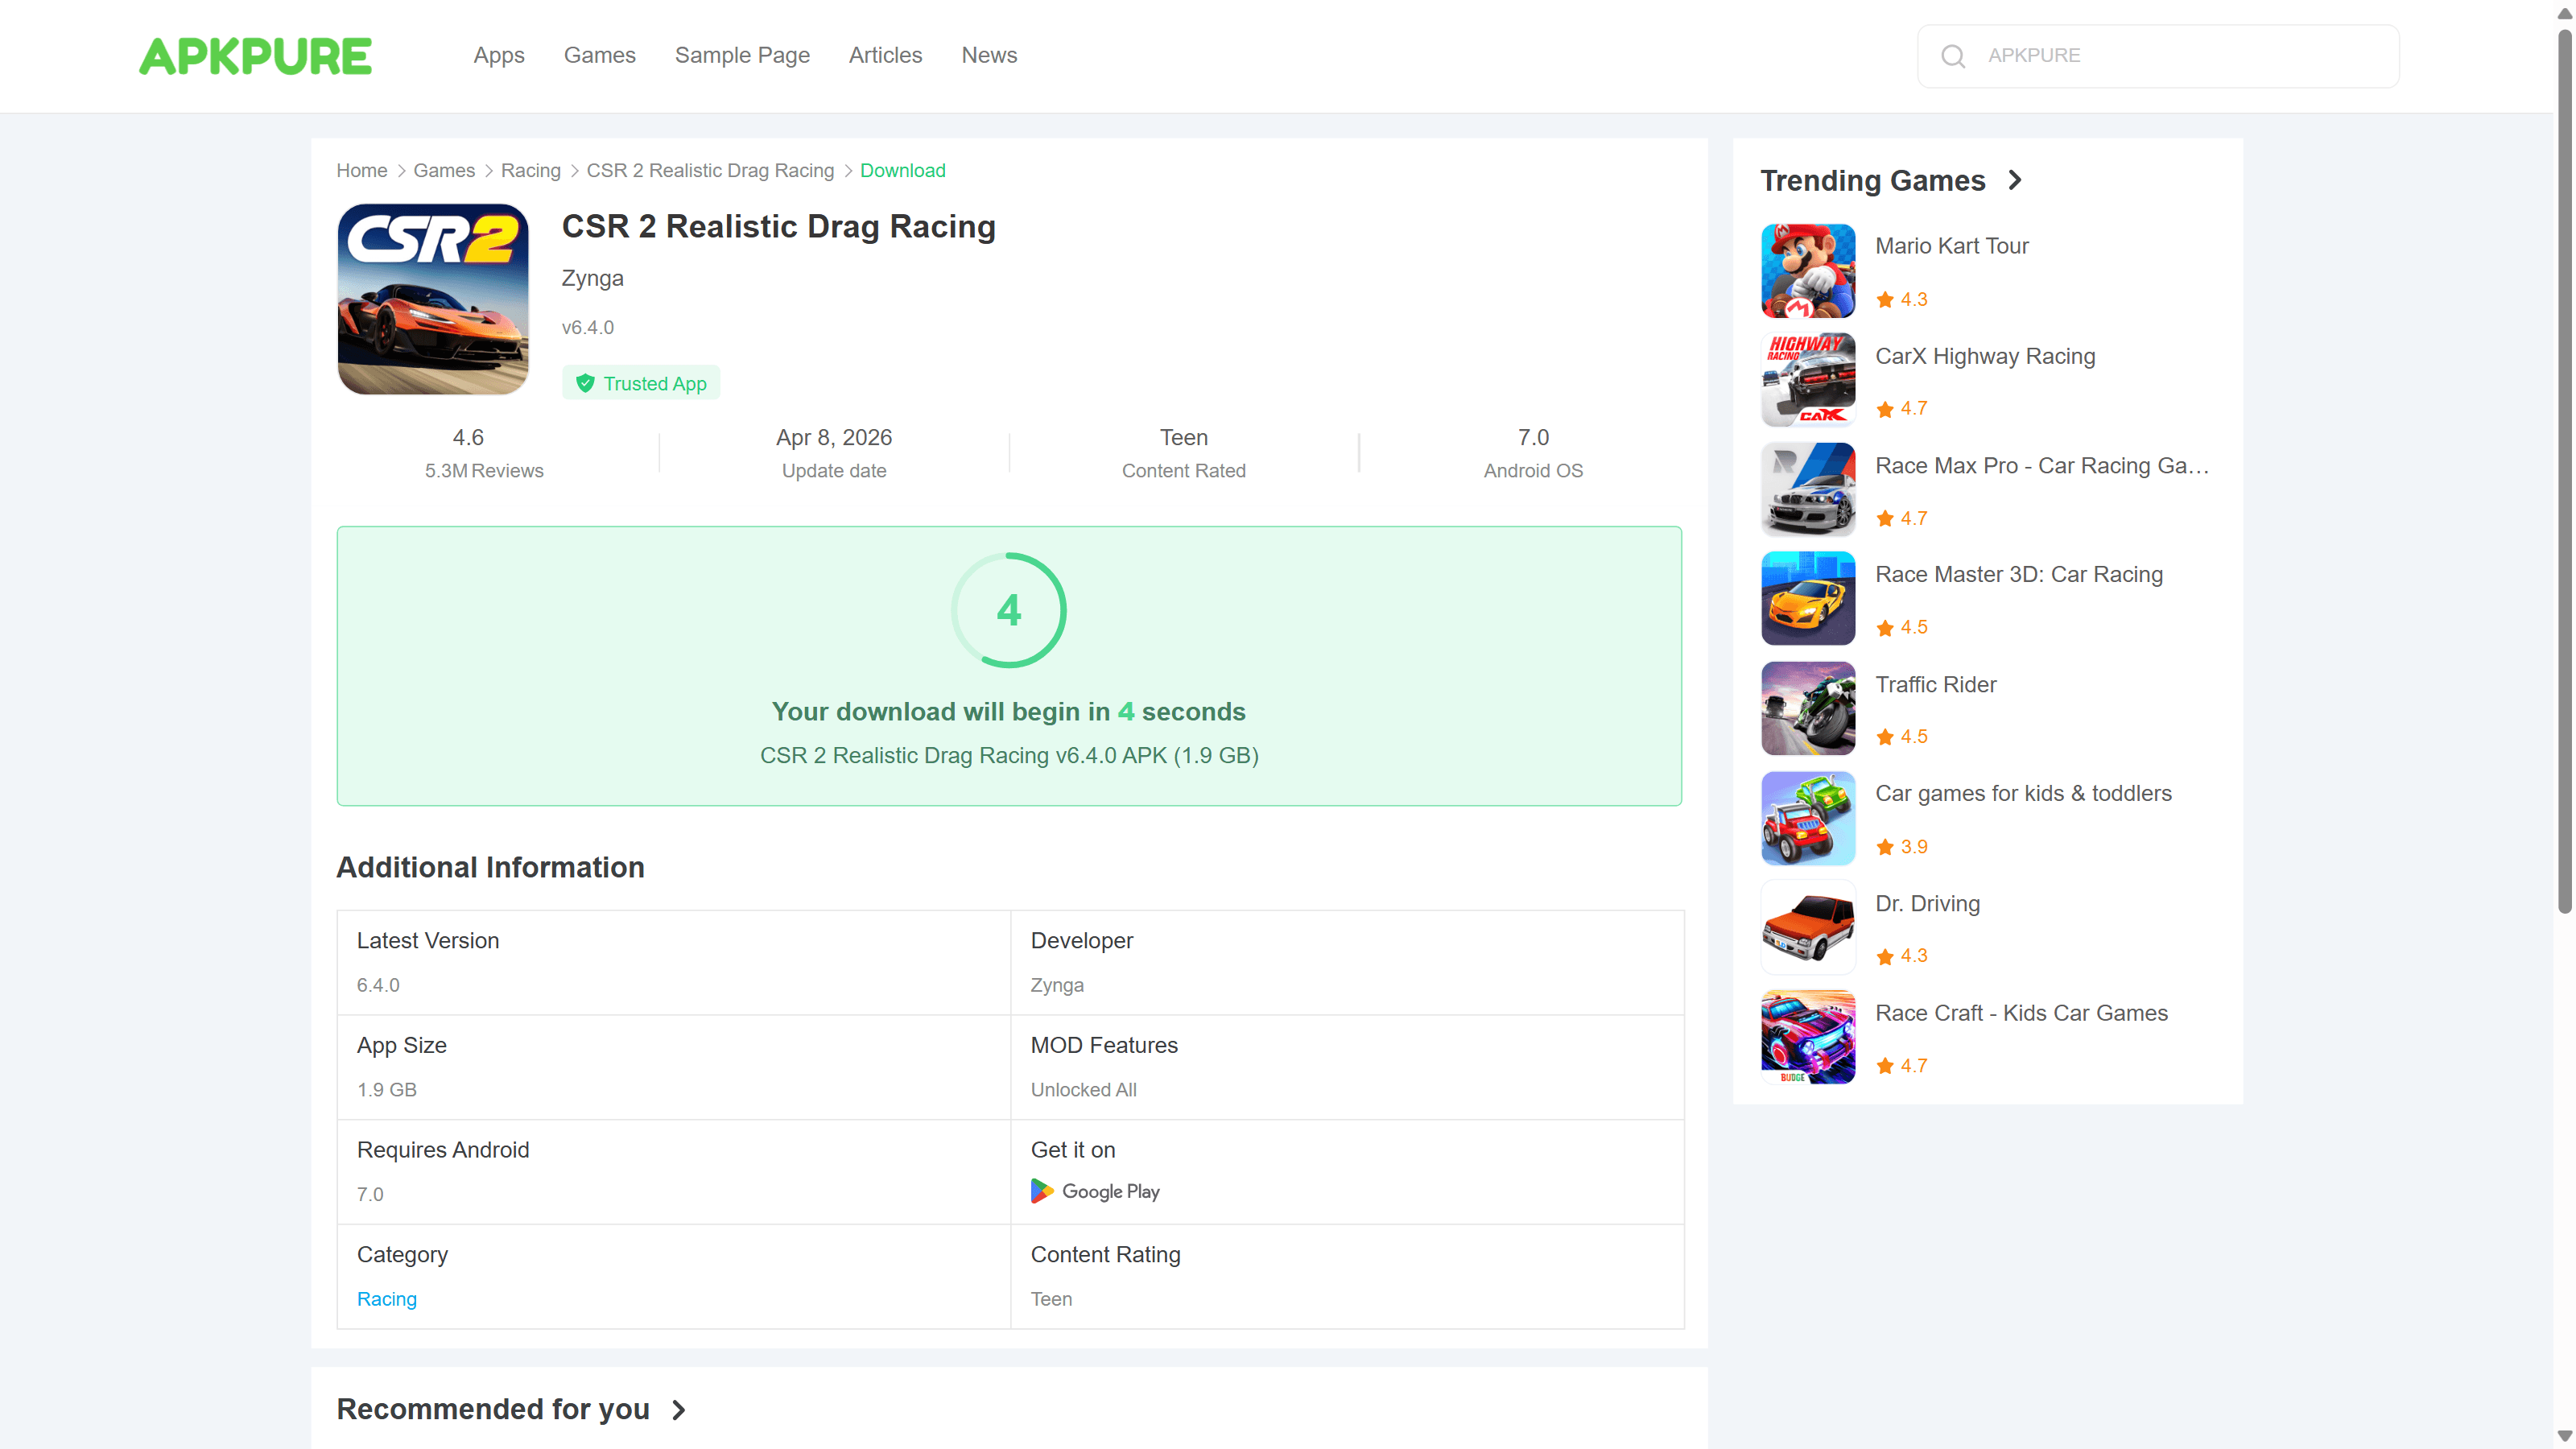The height and width of the screenshot is (1449, 2576).
Task: Expand Trending Games arrow
Action: 2014,180
